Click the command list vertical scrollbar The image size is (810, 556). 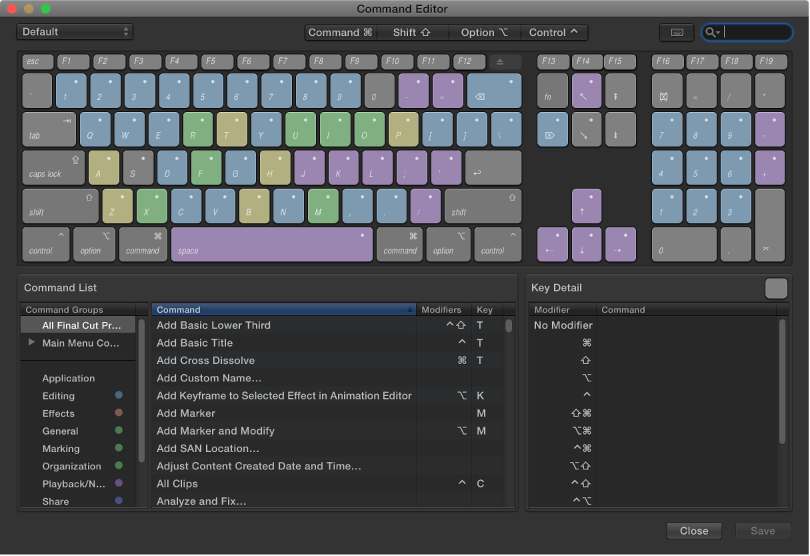tap(509, 326)
